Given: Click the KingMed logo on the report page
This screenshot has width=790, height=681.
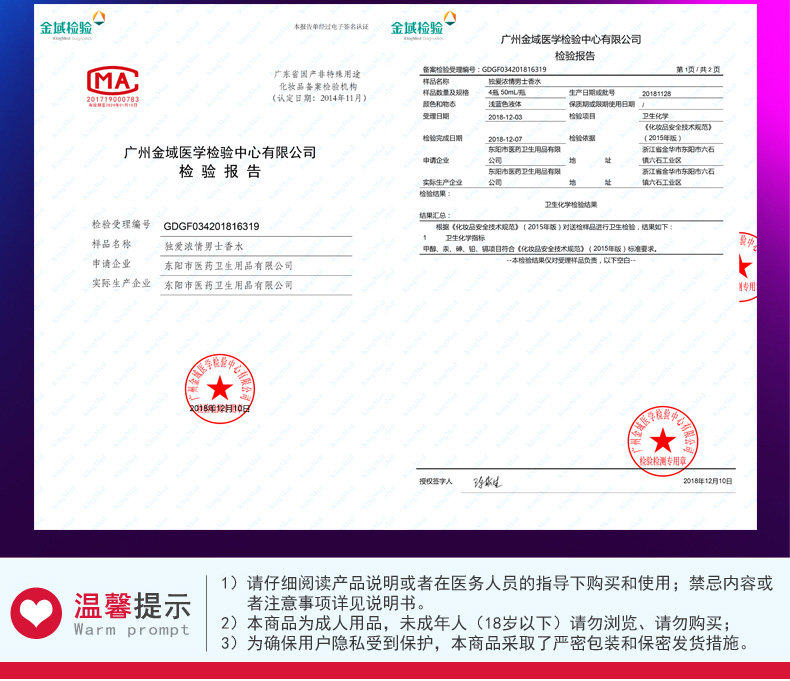Looking at the screenshot, I should pyautogui.click(x=424, y=26).
